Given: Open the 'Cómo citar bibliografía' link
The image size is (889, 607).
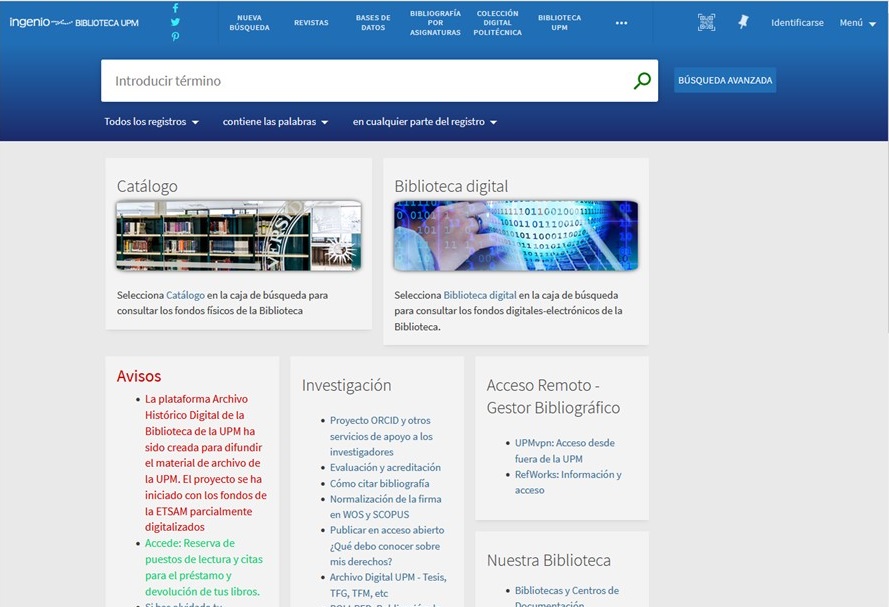Looking at the screenshot, I should click(x=379, y=483).
